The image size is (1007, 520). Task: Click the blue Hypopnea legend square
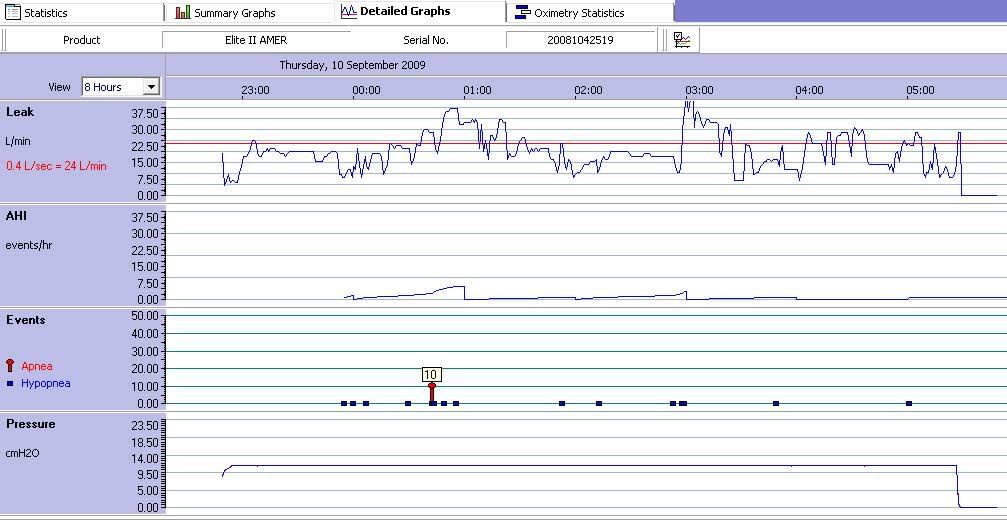tap(10, 383)
